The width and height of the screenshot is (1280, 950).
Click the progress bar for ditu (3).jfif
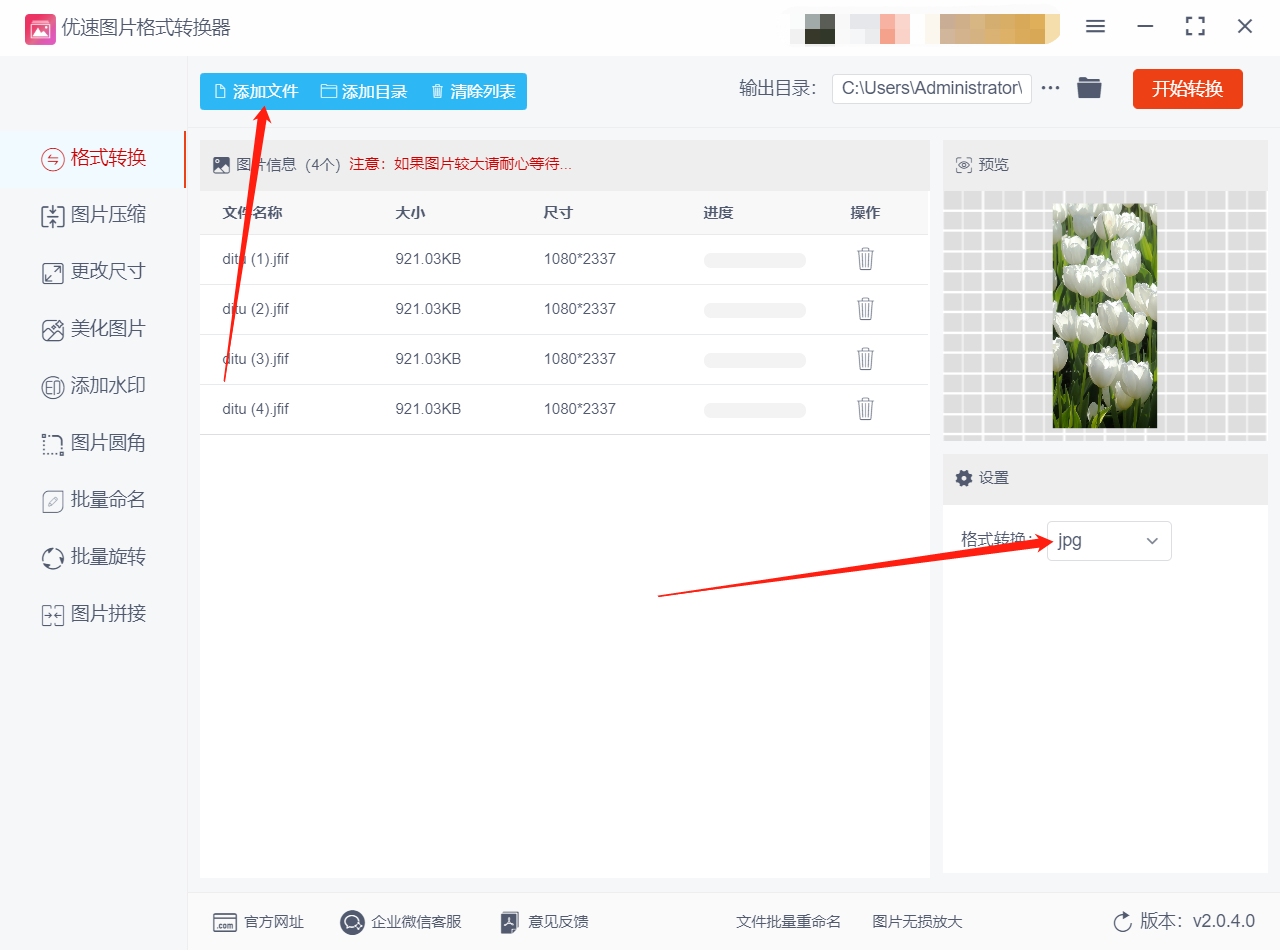click(754, 359)
